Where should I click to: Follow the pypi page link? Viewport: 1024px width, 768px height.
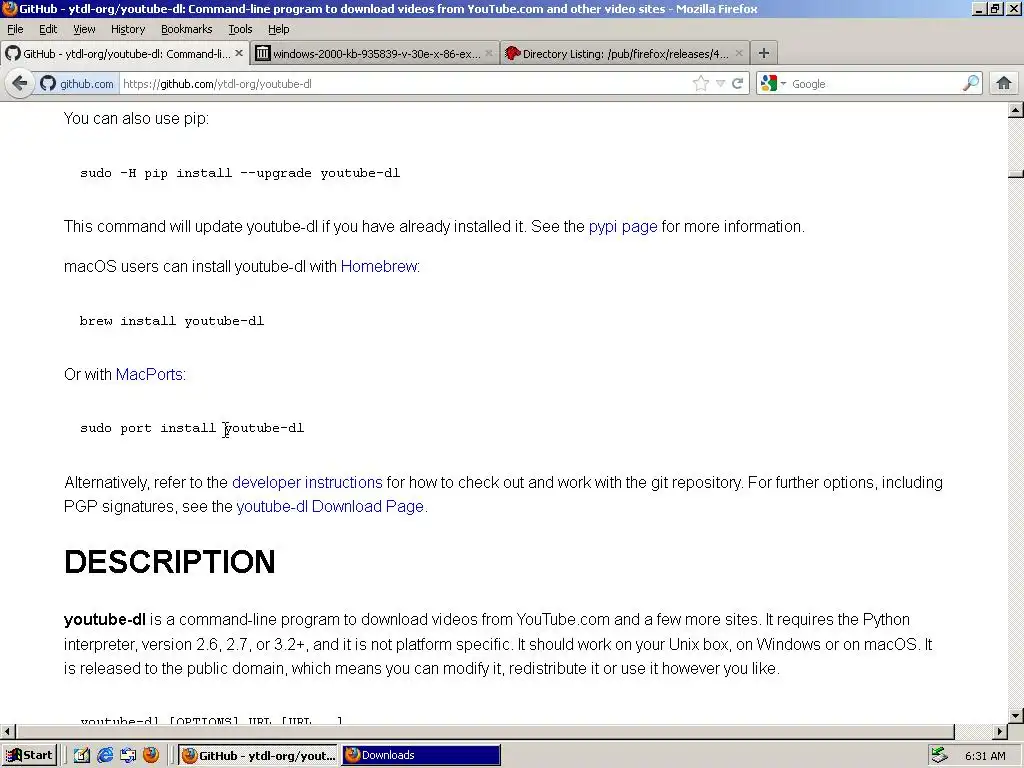click(x=623, y=227)
